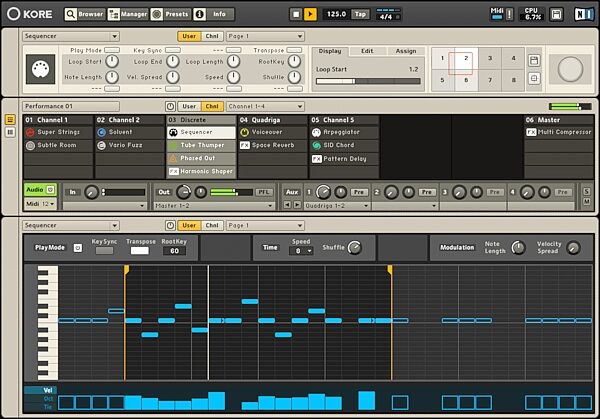Click the large morph dial
The width and height of the screenshot is (600, 419).
point(570,69)
